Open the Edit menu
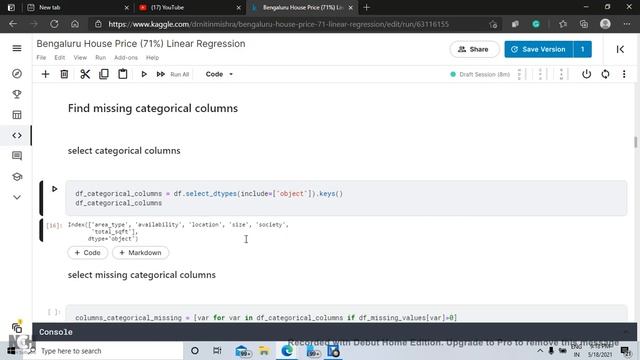This screenshot has width=640, height=360. [x=60, y=58]
